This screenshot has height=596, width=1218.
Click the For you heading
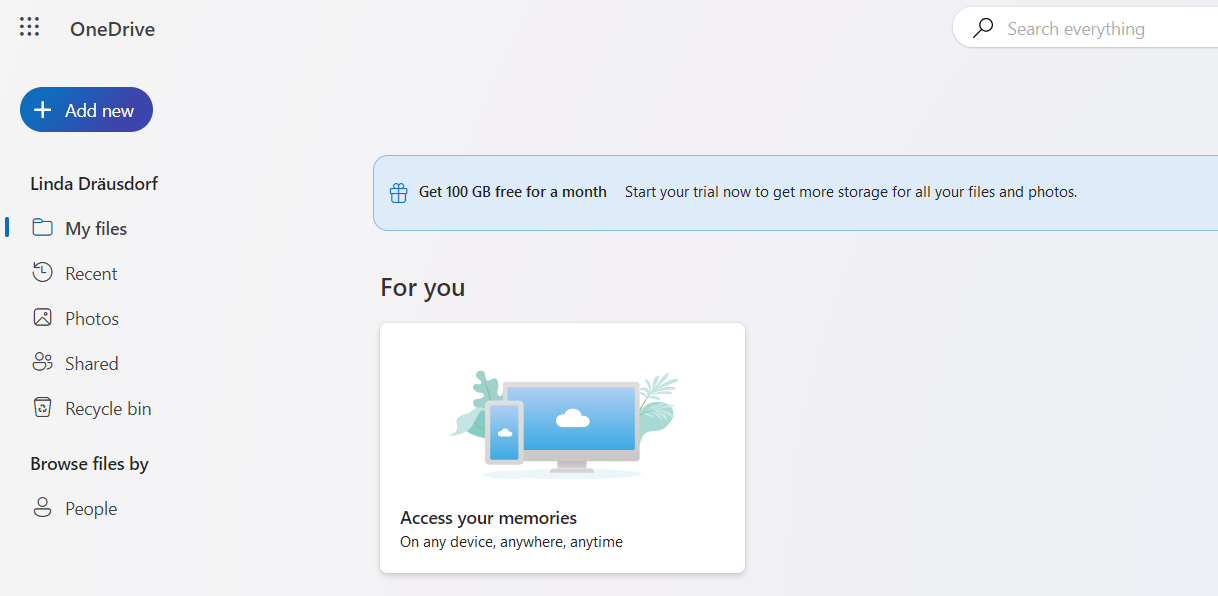(423, 288)
